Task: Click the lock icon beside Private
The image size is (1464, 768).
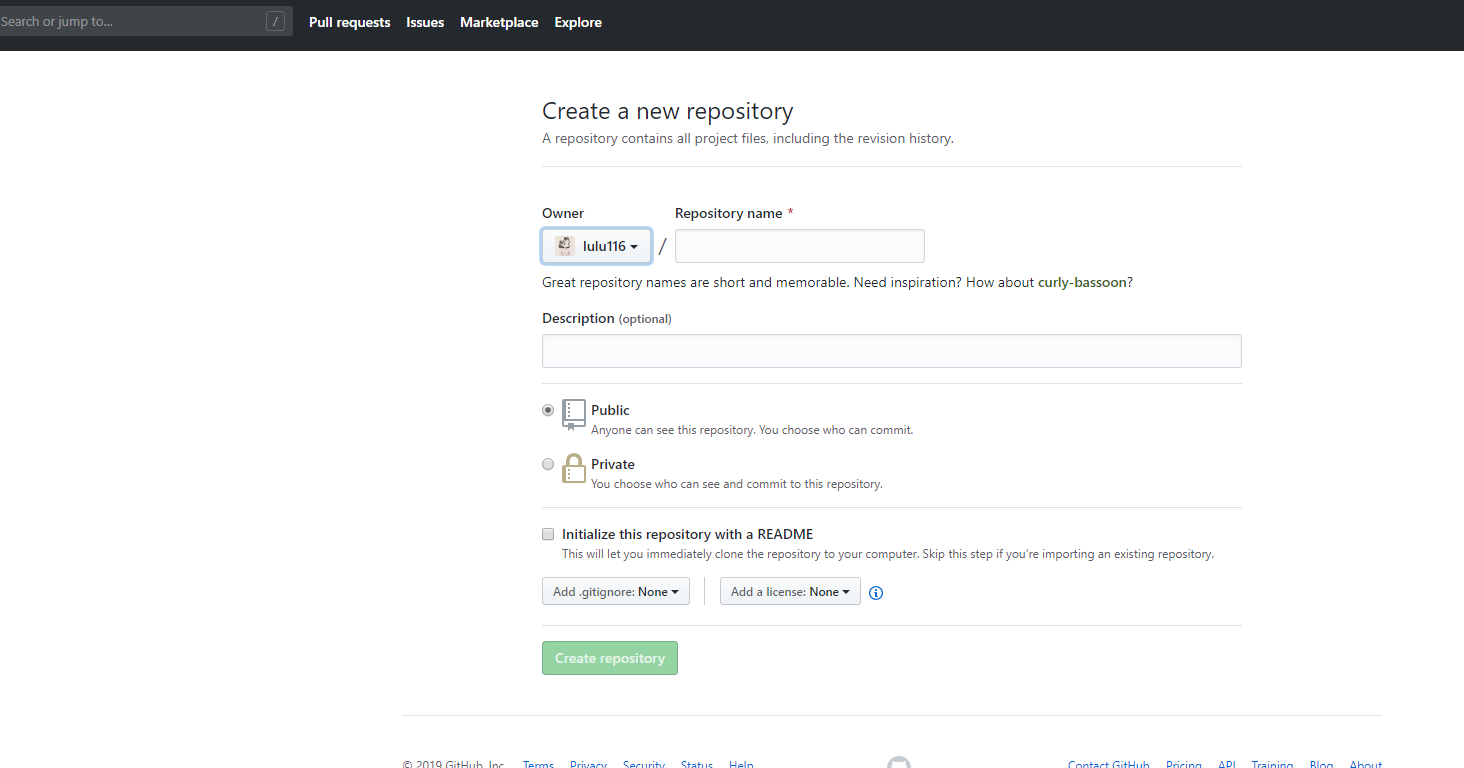Action: click(x=573, y=468)
